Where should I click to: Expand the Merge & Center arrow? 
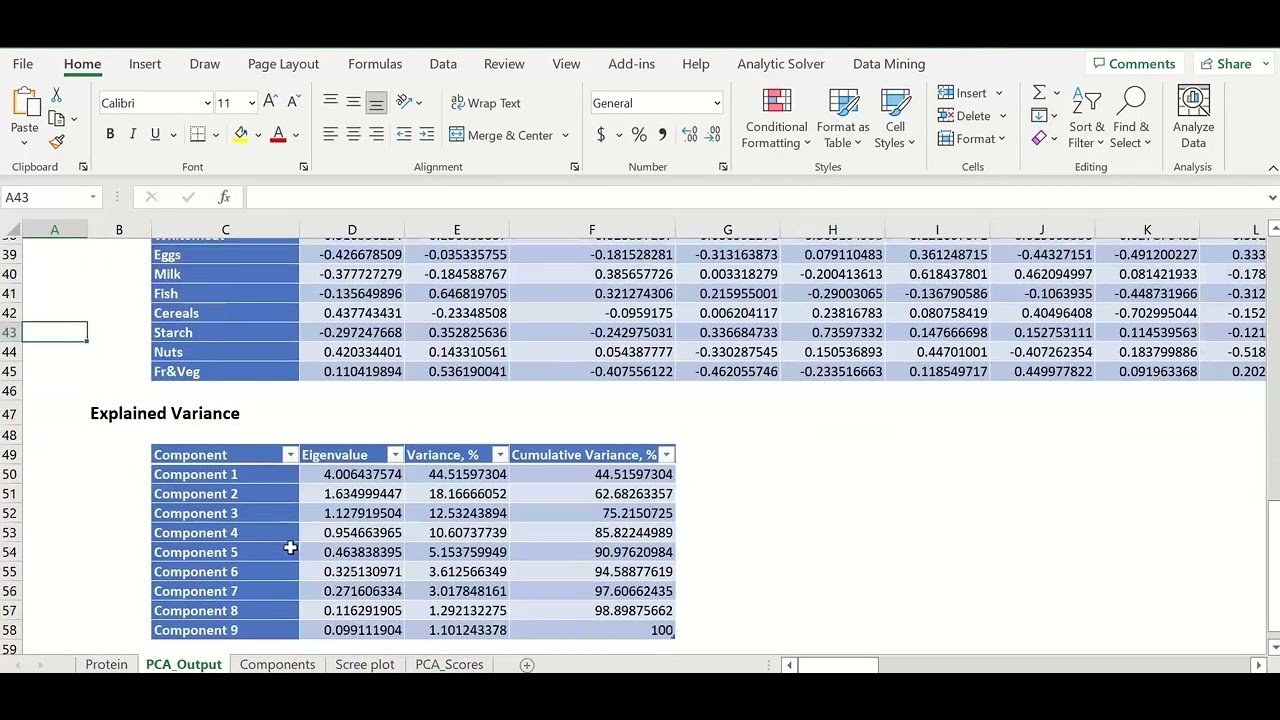point(565,135)
